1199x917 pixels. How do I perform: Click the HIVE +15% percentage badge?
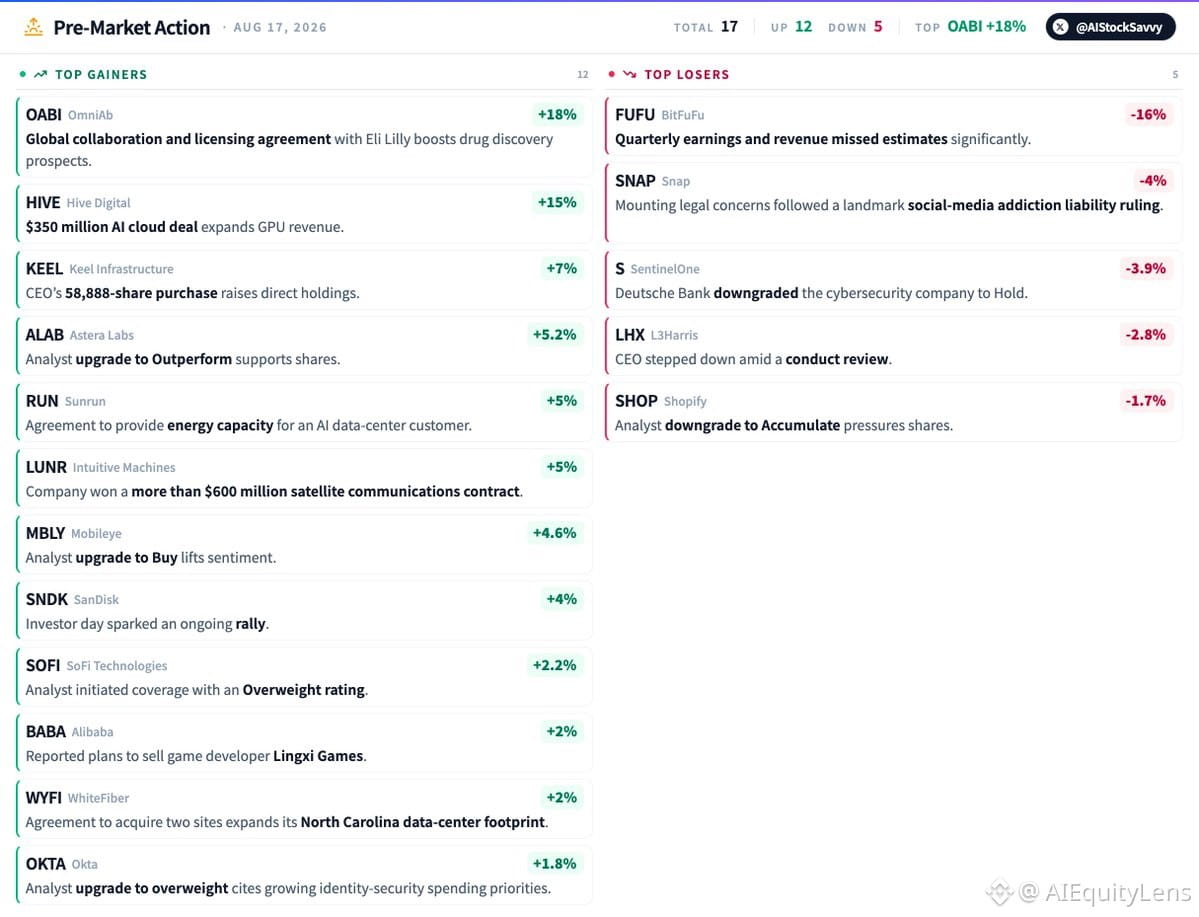(557, 203)
